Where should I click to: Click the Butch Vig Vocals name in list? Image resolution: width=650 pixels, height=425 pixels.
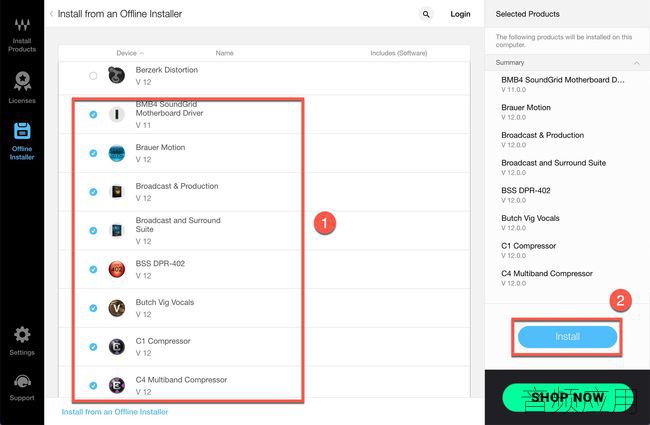[165, 302]
